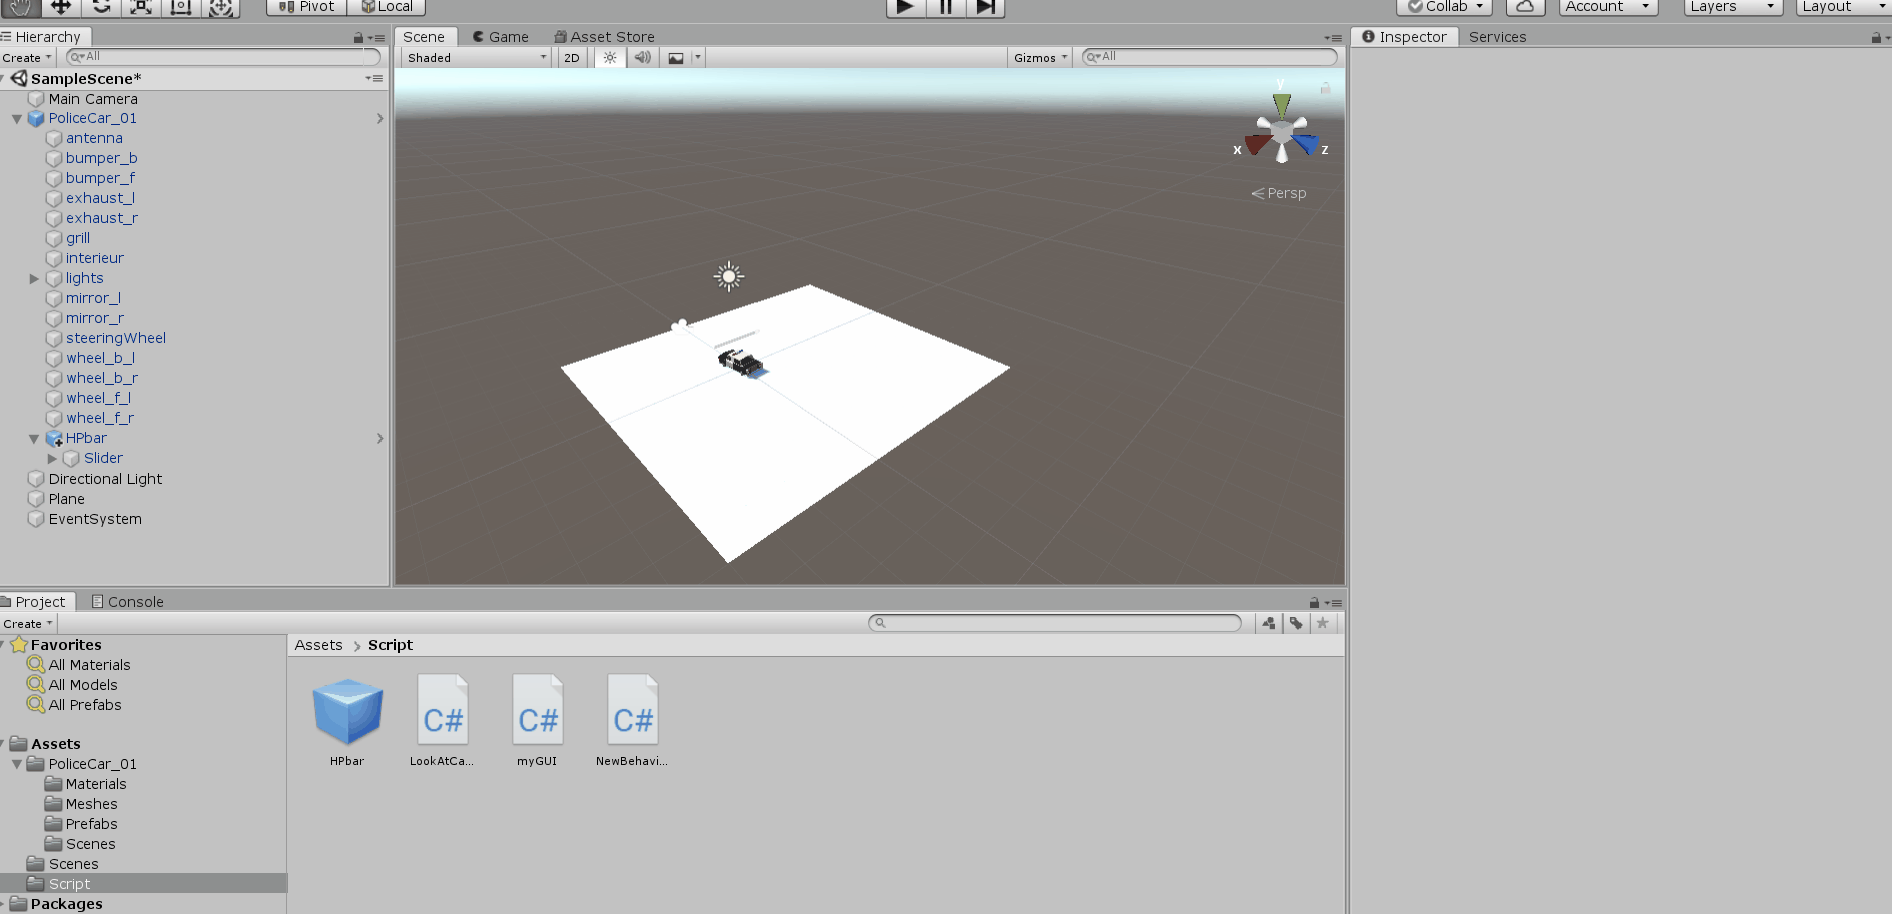The image size is (1892, 914).
Task: Open the Gizmos dropdown
Action: [1041, 58]
